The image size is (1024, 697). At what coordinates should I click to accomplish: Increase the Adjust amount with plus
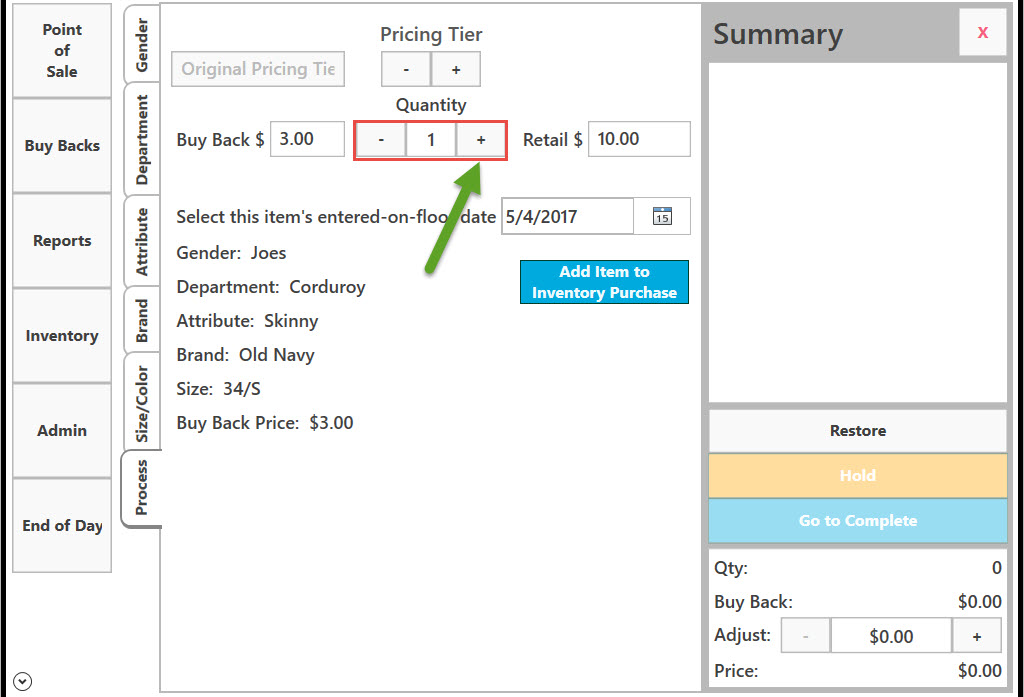coord(977,636)
